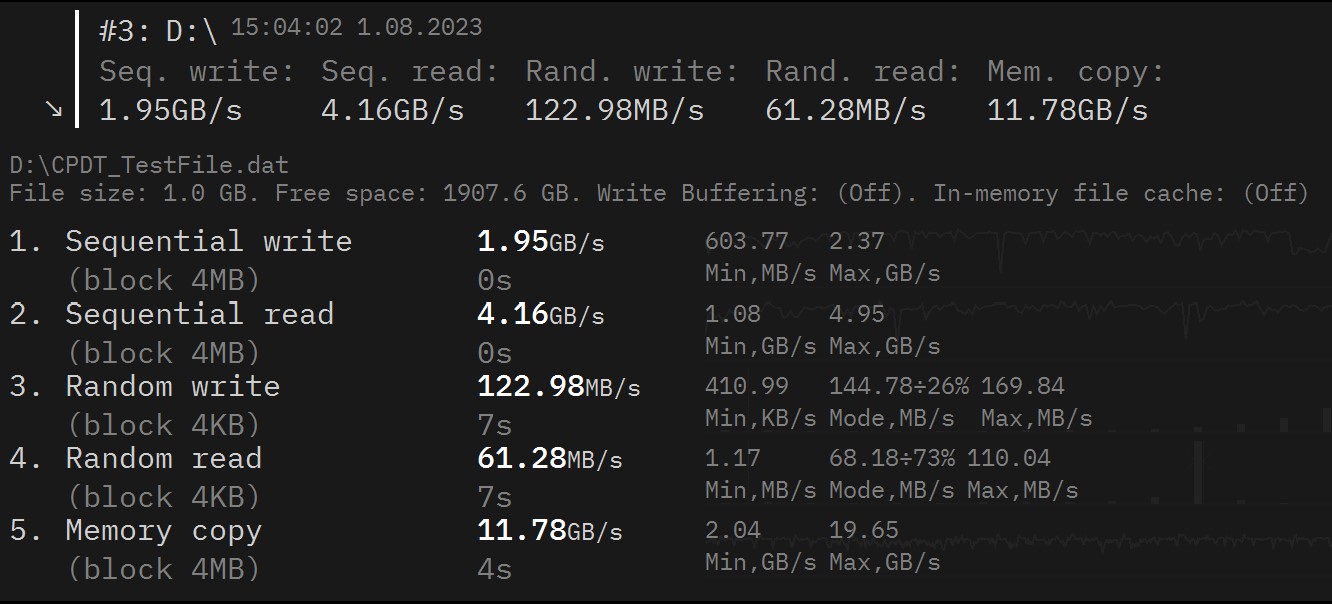The width and height of the screenshot is (1332, 604).
Task: Select the 1. Sequential write test row
Action: (208, 242)
